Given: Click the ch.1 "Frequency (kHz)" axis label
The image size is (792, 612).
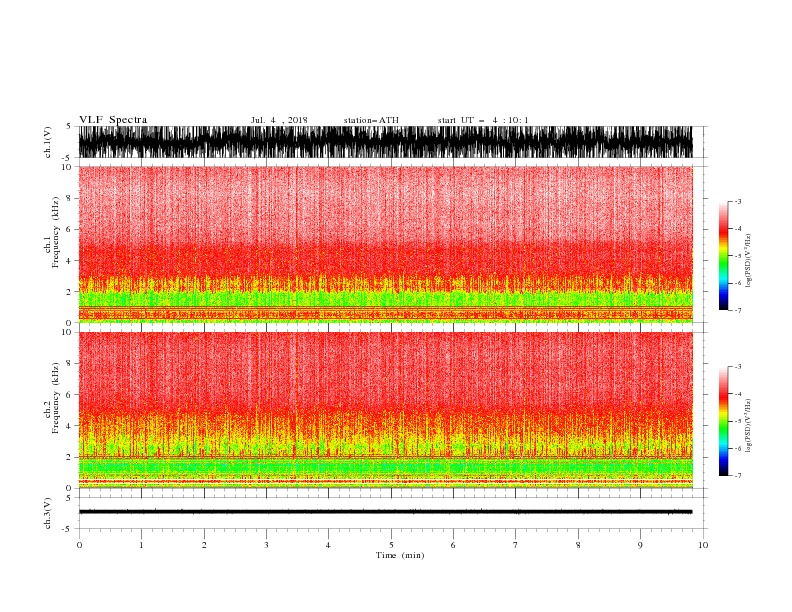Looking at the screenshot, I should tap(56, 233).
